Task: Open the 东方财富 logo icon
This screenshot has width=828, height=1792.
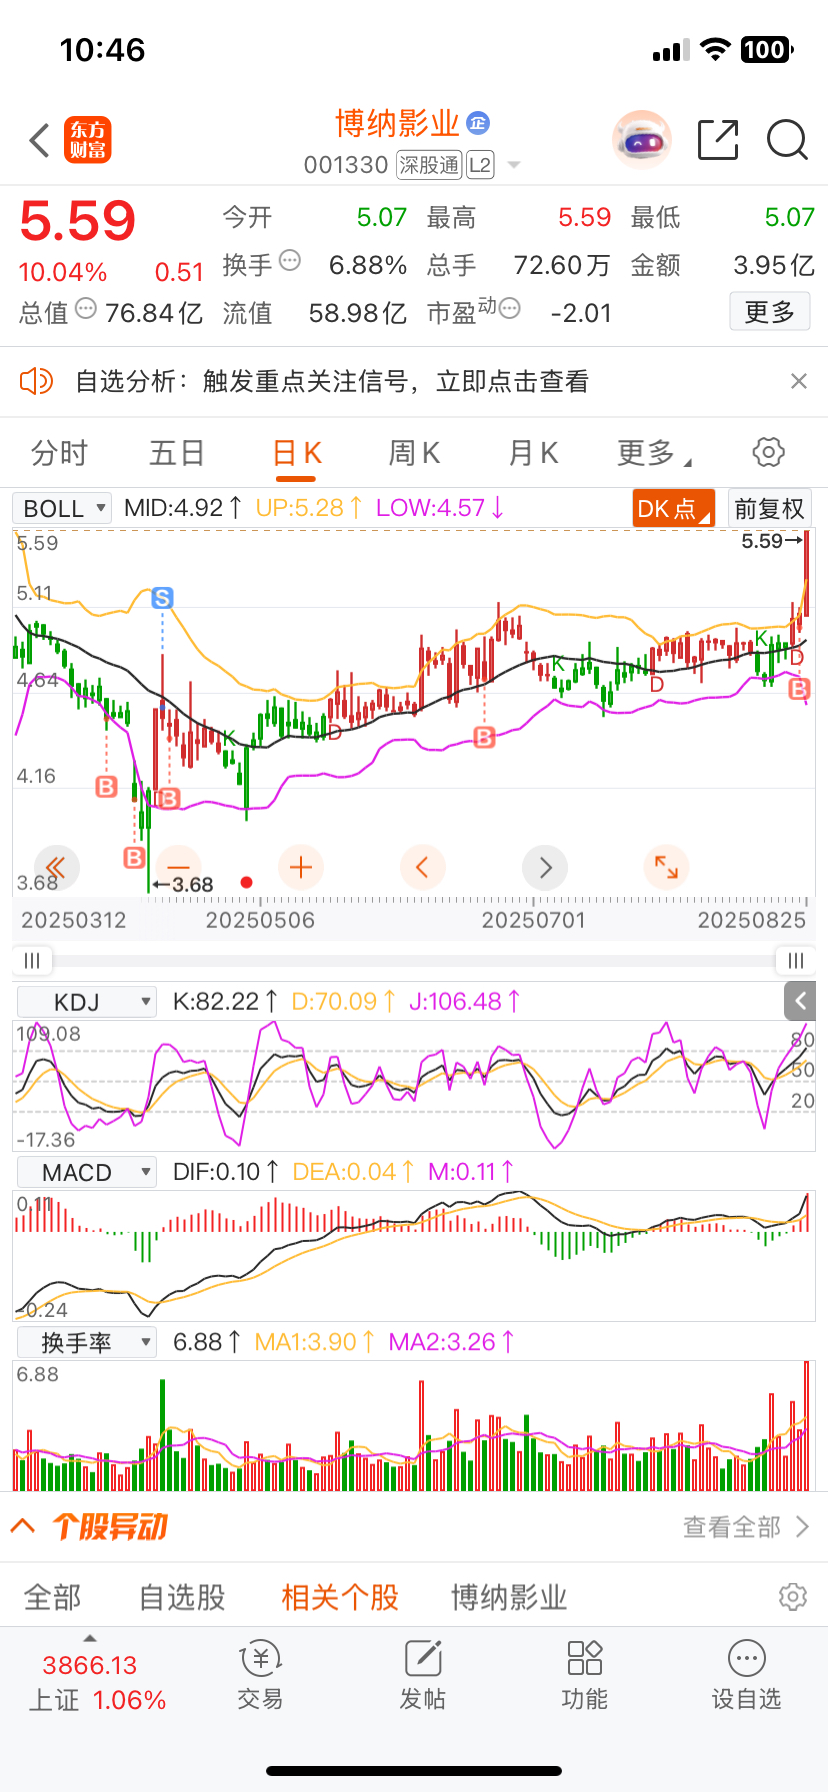Action: (88, 140)
